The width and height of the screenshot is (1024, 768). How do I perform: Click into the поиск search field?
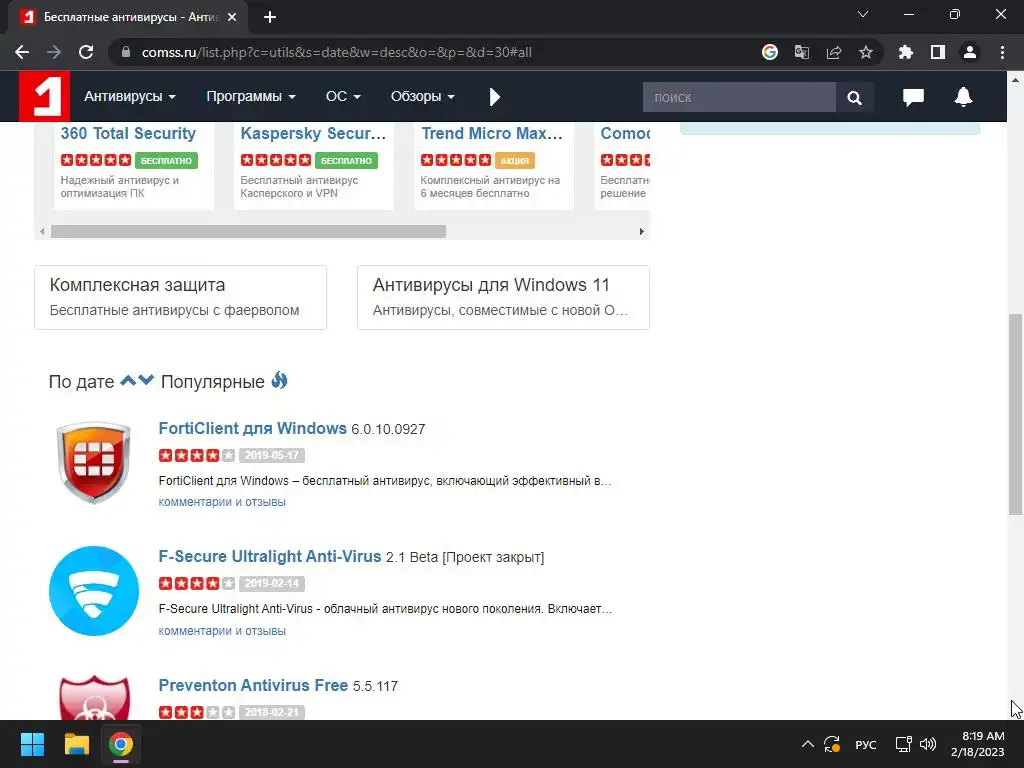click(739, 97)
